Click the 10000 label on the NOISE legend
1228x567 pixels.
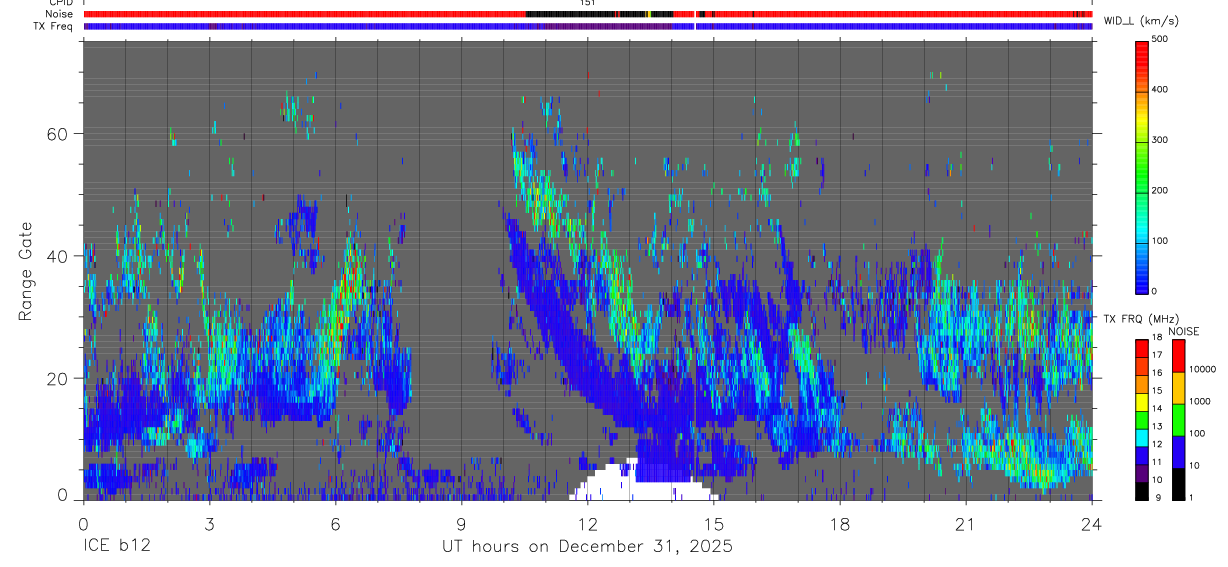1203,370
